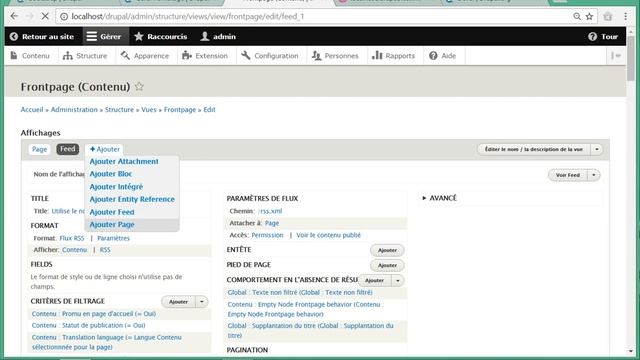The width and height of the screenshot is (640, 360).
Task: Click the + Ajouter display button
Action: (105, 149)
